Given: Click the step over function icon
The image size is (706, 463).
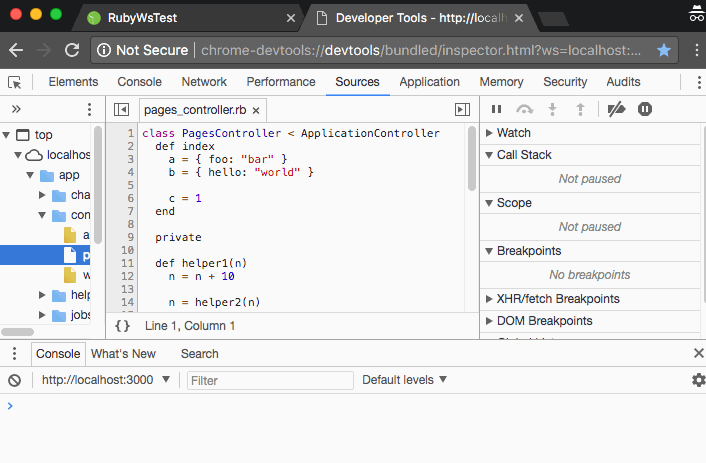Looking at the screenshot, I should (x=525, y=109).
